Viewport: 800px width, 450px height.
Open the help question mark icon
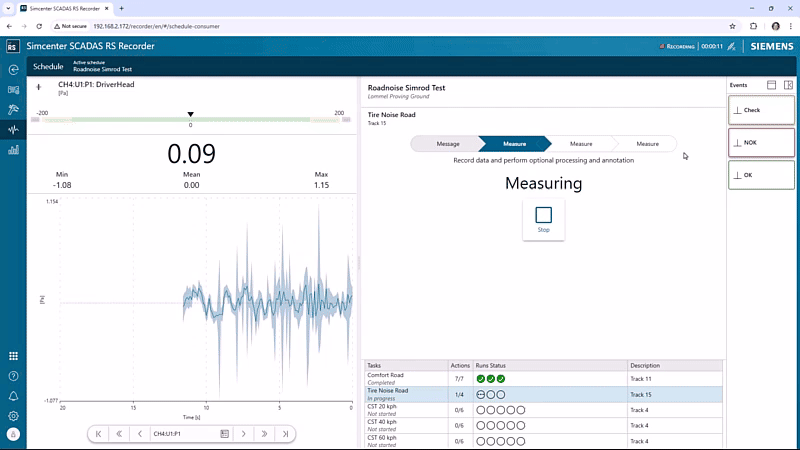[x=13, y=376]
